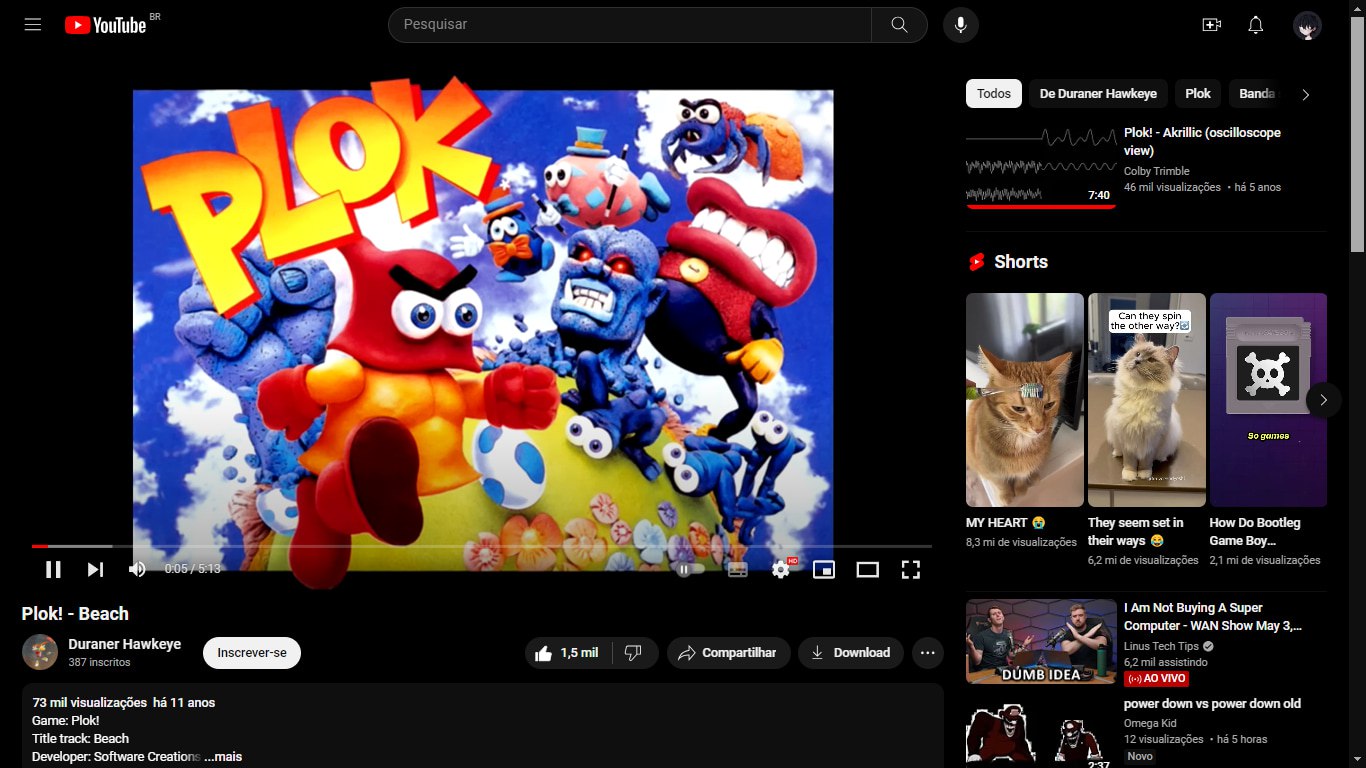1366x768 pixels.
Task: Switch to theater mode
Action: pos(867,569)
